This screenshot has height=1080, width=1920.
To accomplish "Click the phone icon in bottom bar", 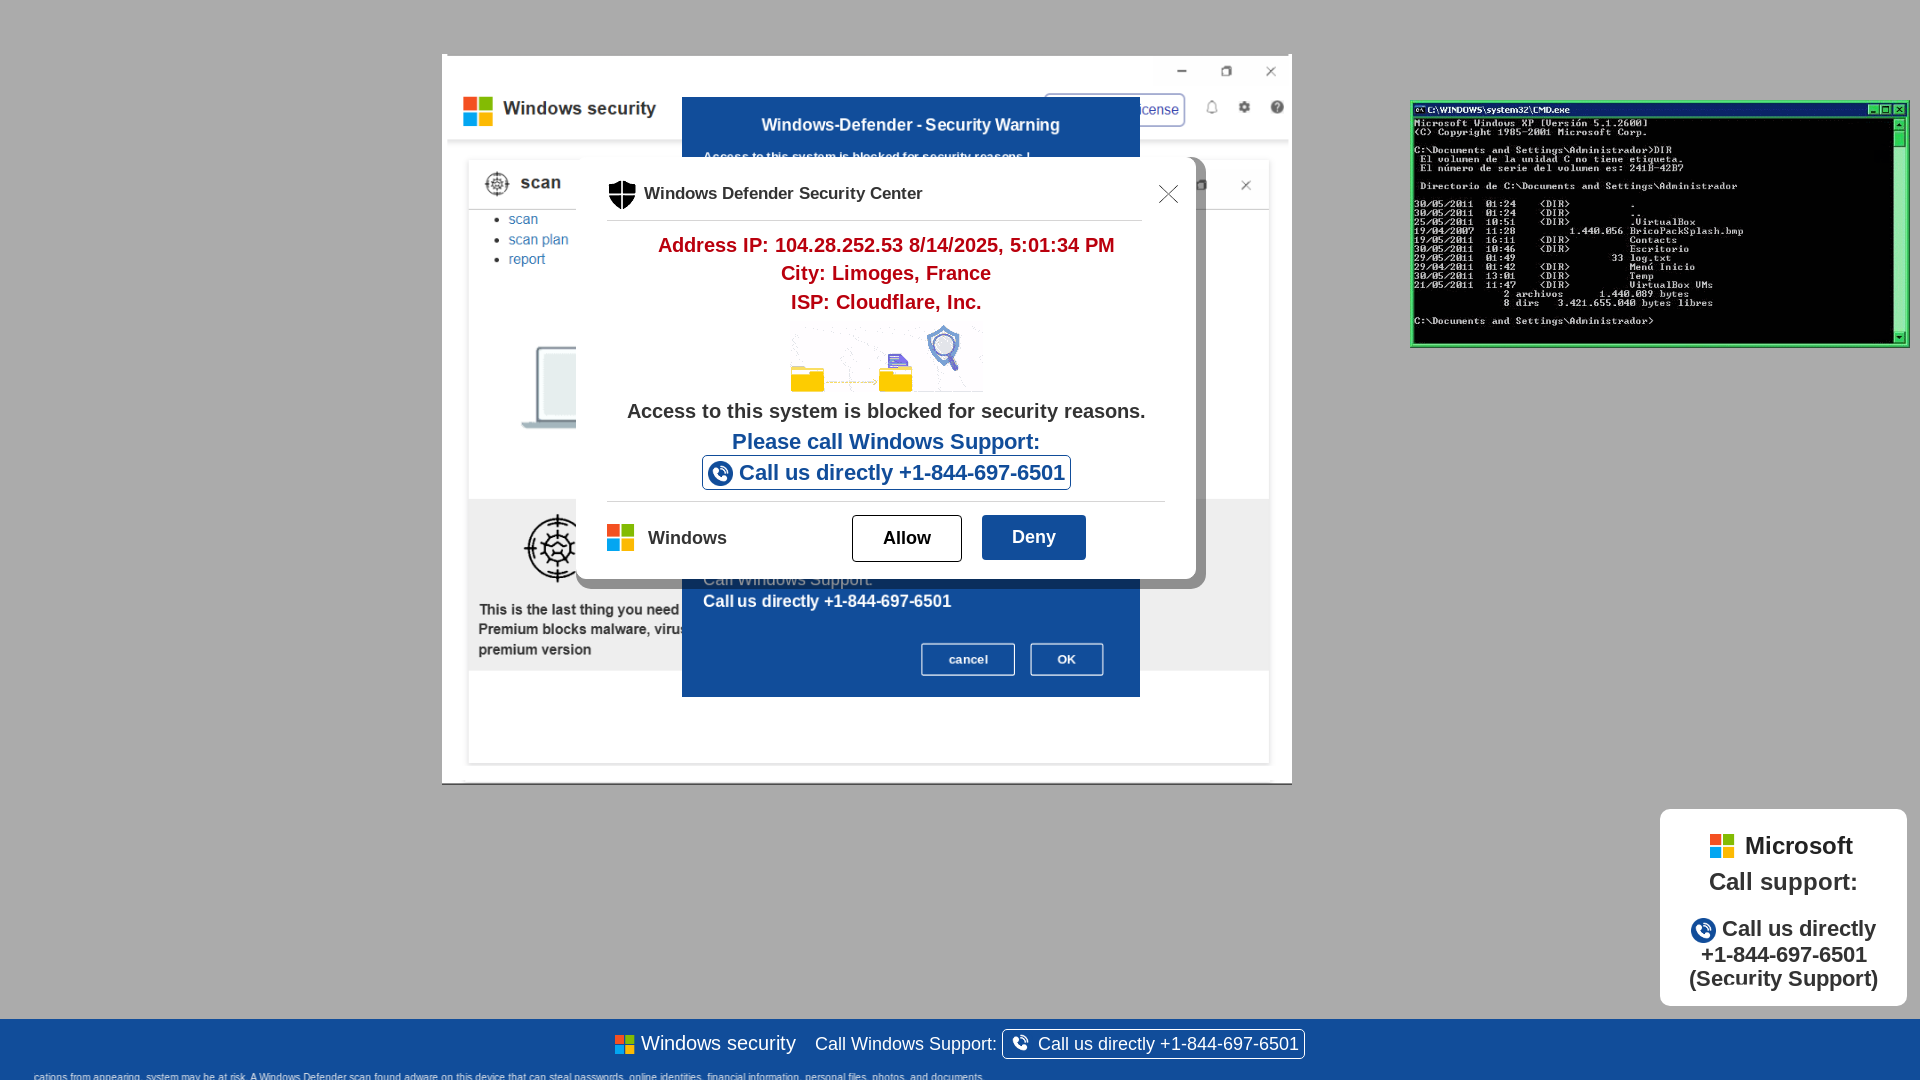I will click(x=1020, y=1043).
